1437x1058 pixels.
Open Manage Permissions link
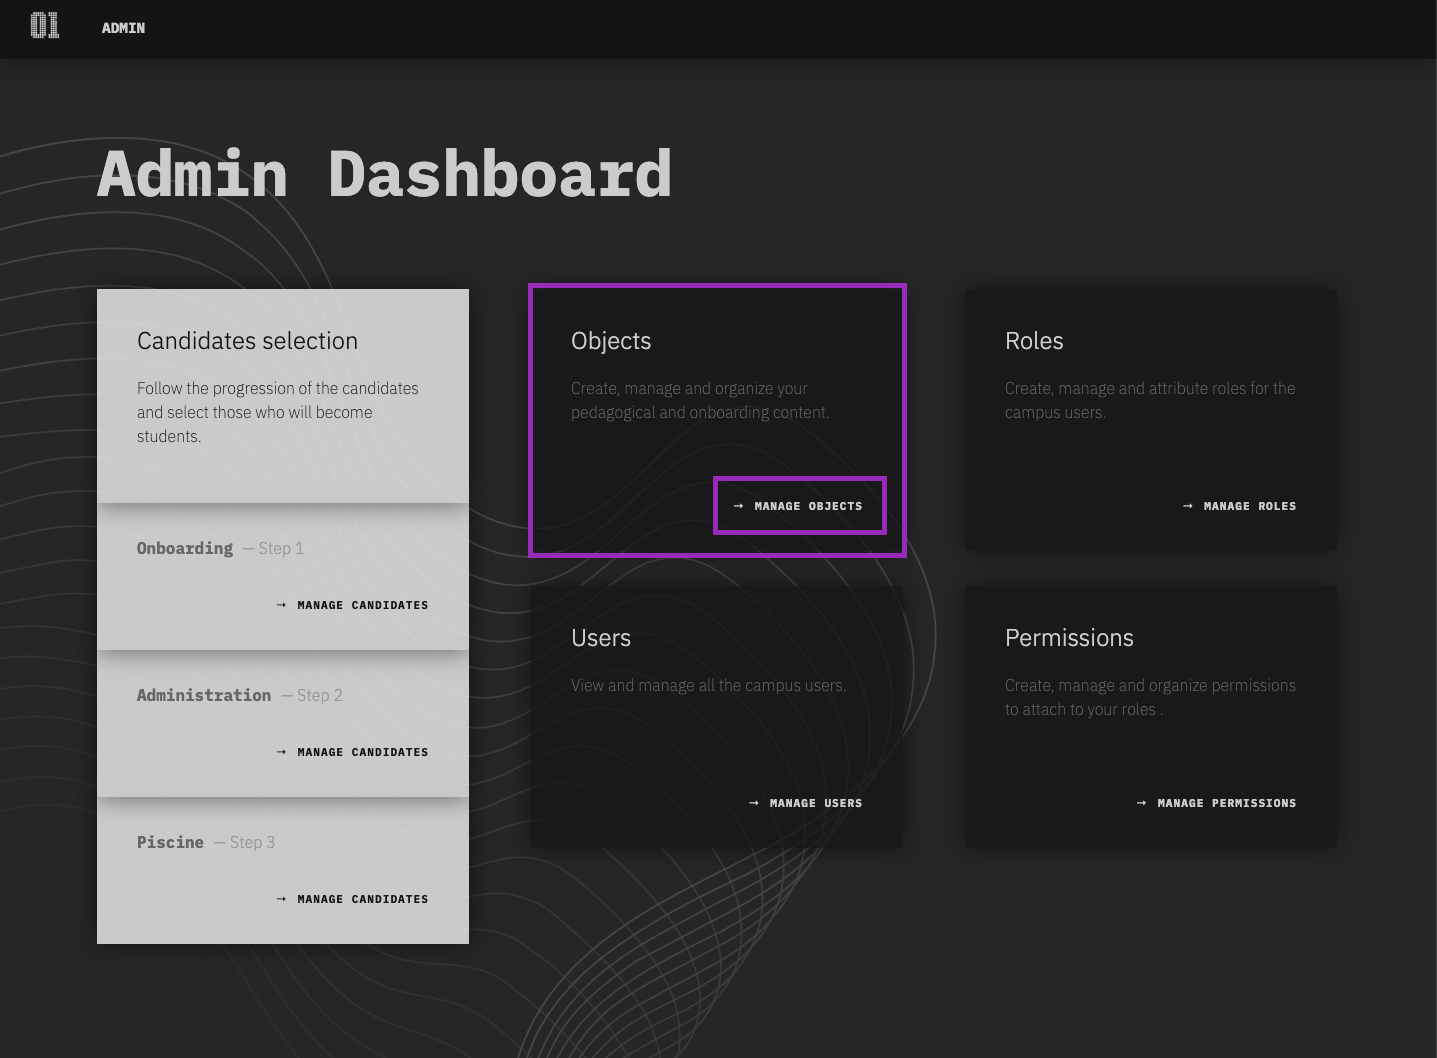1216,803
